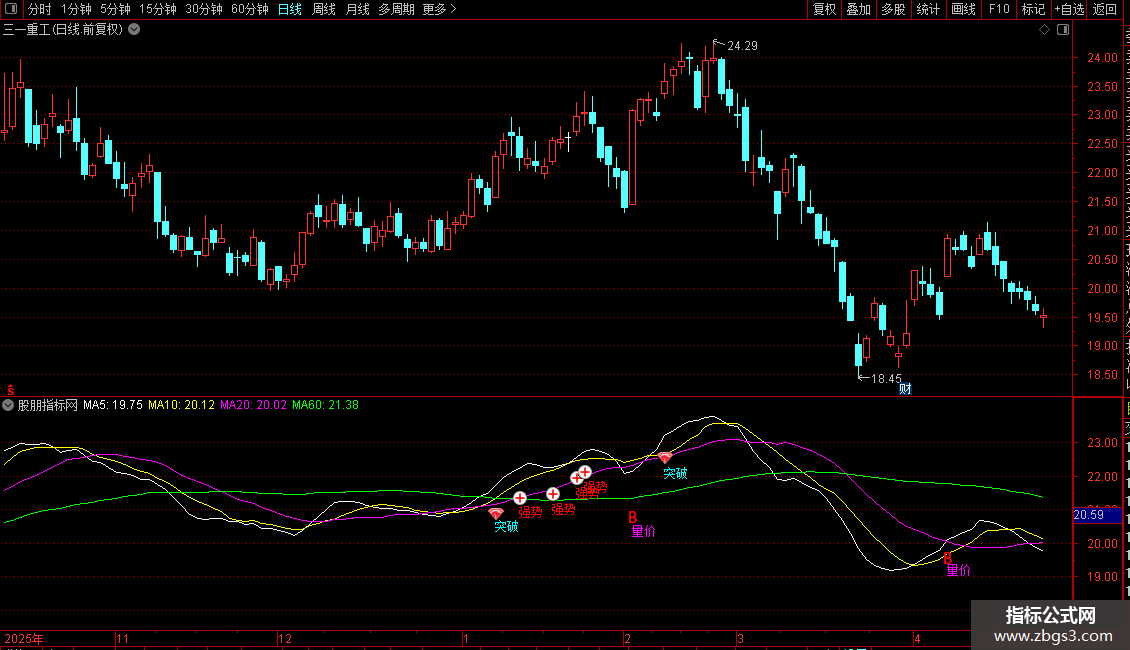
Task: Click the first 强势 plus-circle signal icon
Action: (x=520, y=498)
